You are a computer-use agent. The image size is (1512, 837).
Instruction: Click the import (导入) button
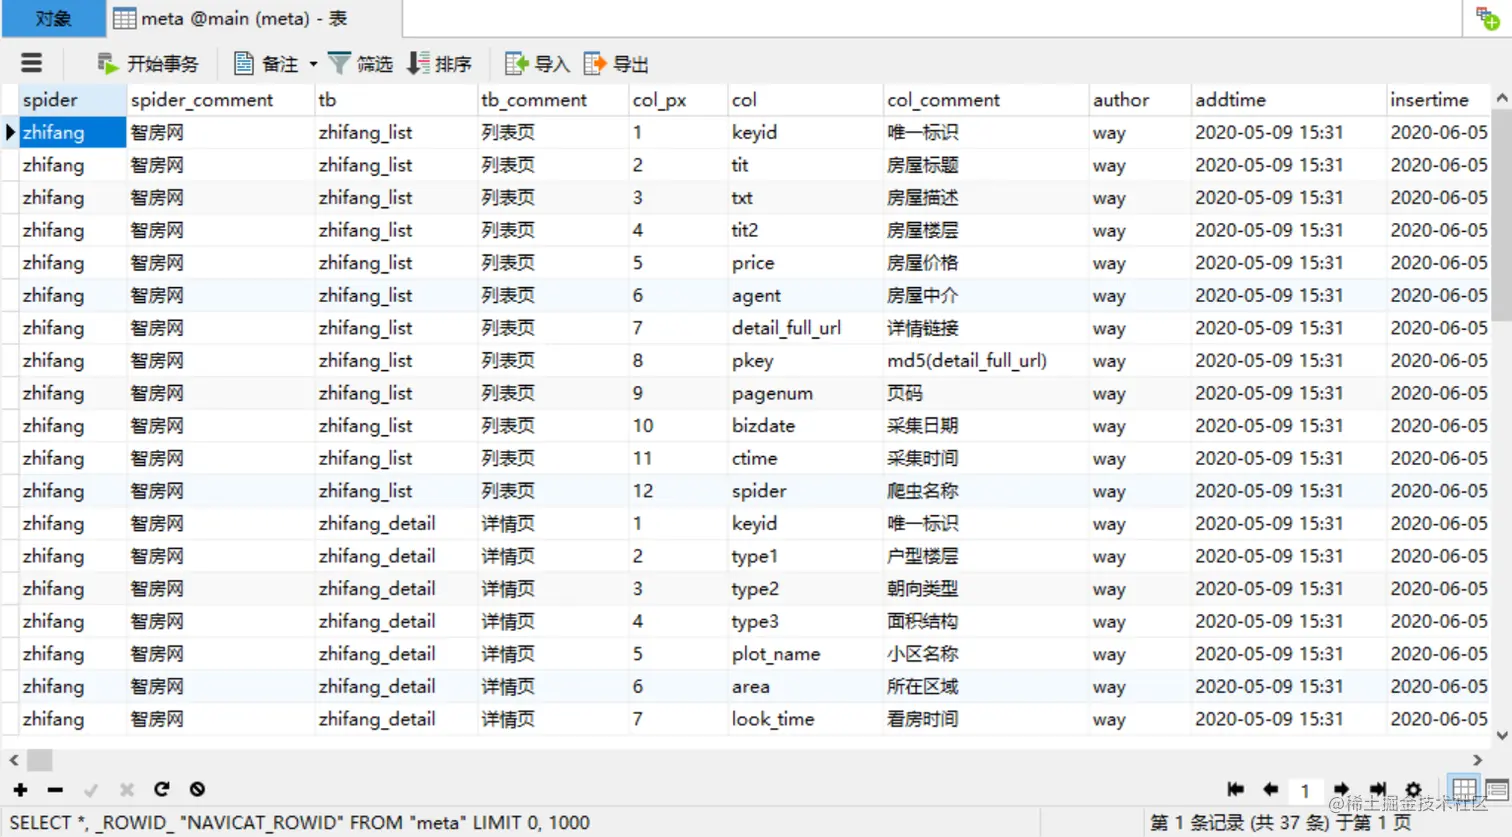coord(537,64)
